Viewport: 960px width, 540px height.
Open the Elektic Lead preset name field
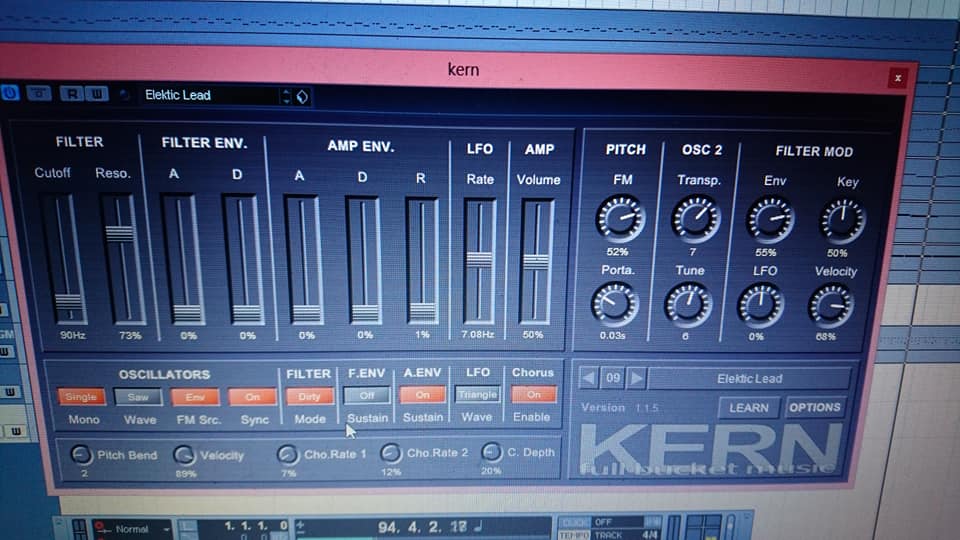pyautogui.click(x=211, y=96)
